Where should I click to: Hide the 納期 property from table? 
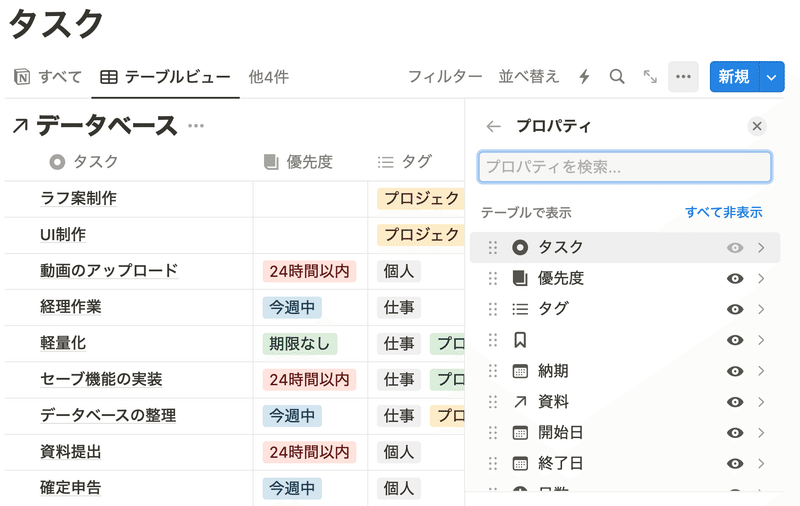click(735, 372)
